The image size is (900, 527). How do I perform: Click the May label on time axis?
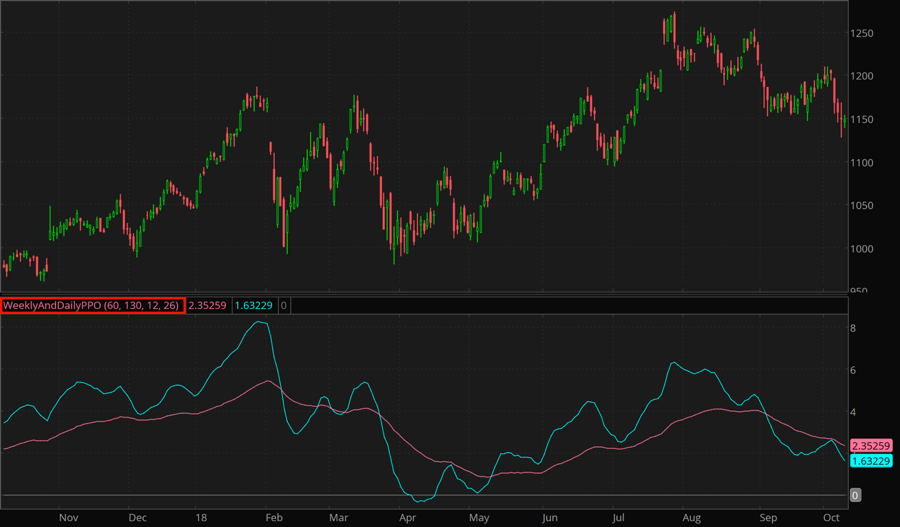click(479, 518)
